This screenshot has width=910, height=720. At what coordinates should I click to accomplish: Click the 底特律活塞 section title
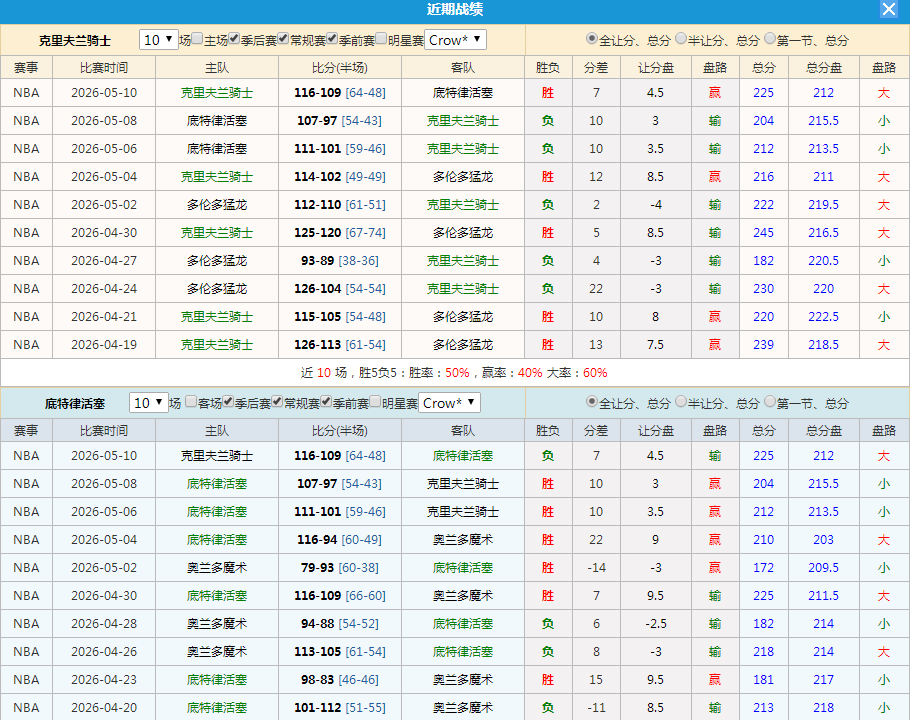coord(74,403)
